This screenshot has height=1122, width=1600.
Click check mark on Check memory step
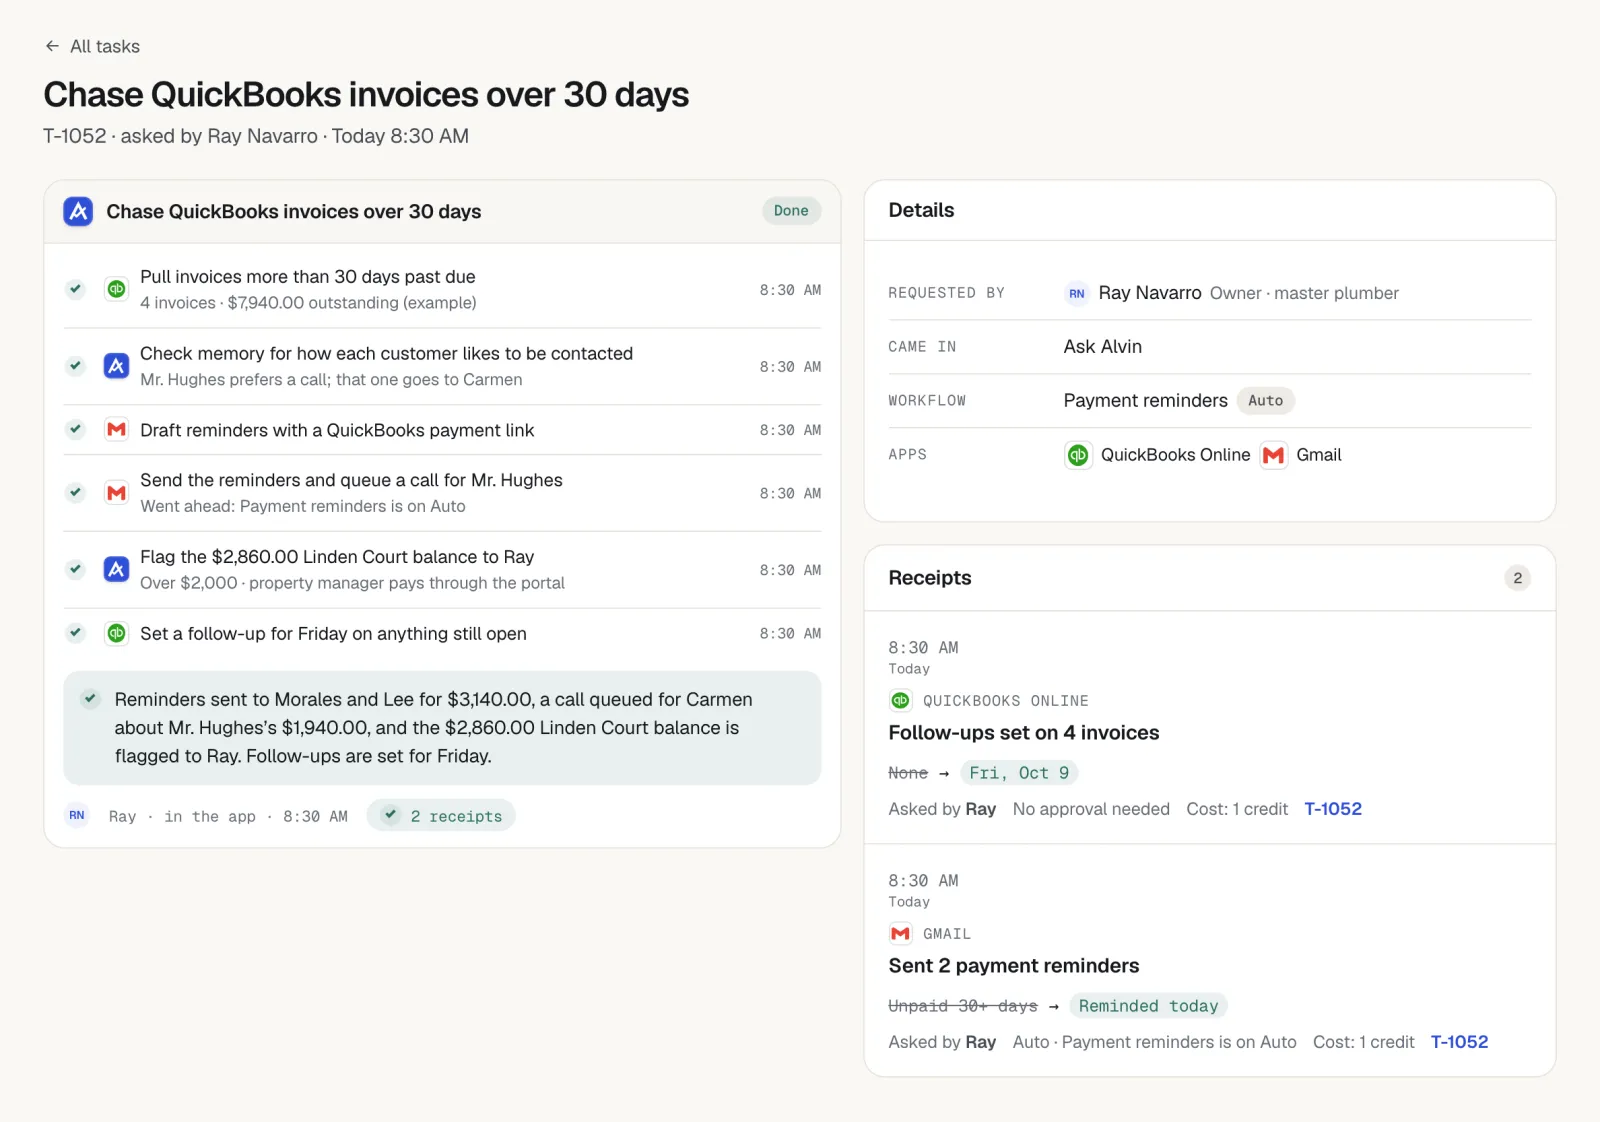[75, 366]
